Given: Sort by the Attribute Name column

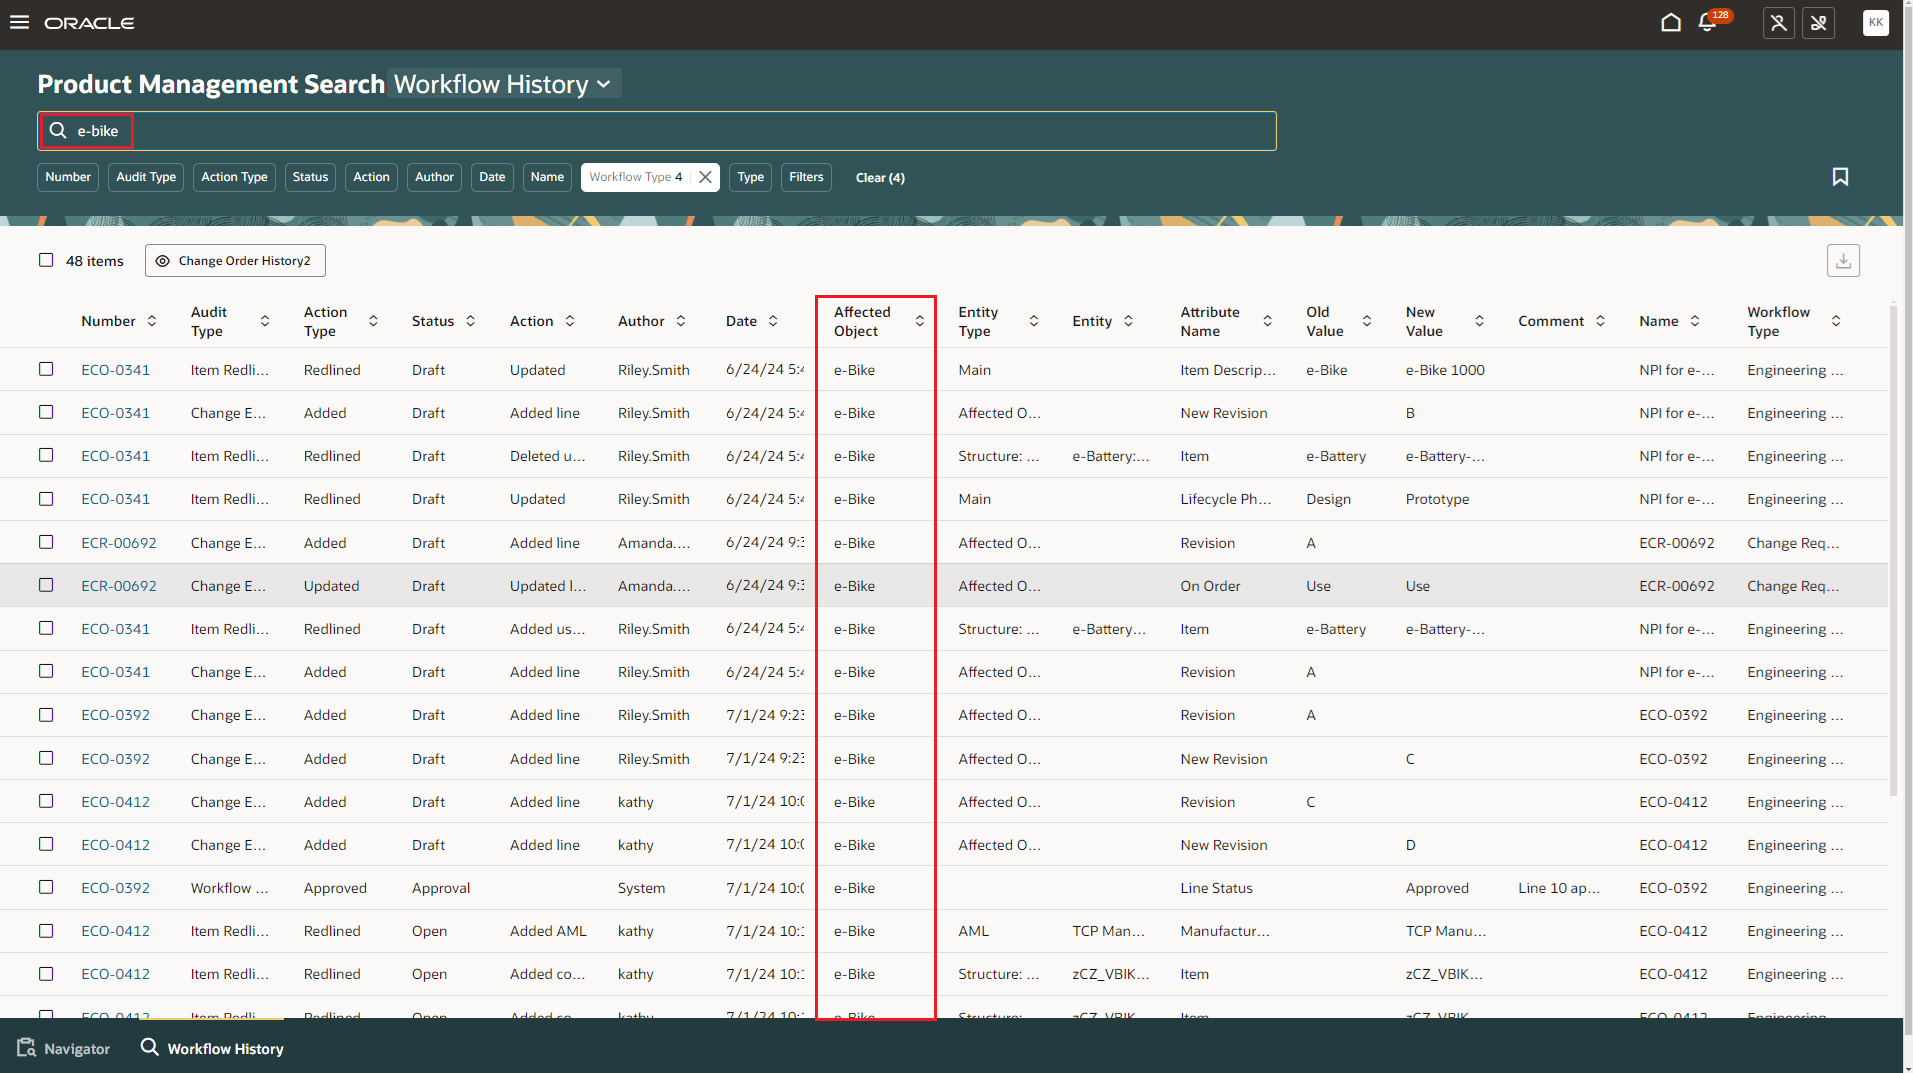Looking at the screenshot, I should [1267, 321].
